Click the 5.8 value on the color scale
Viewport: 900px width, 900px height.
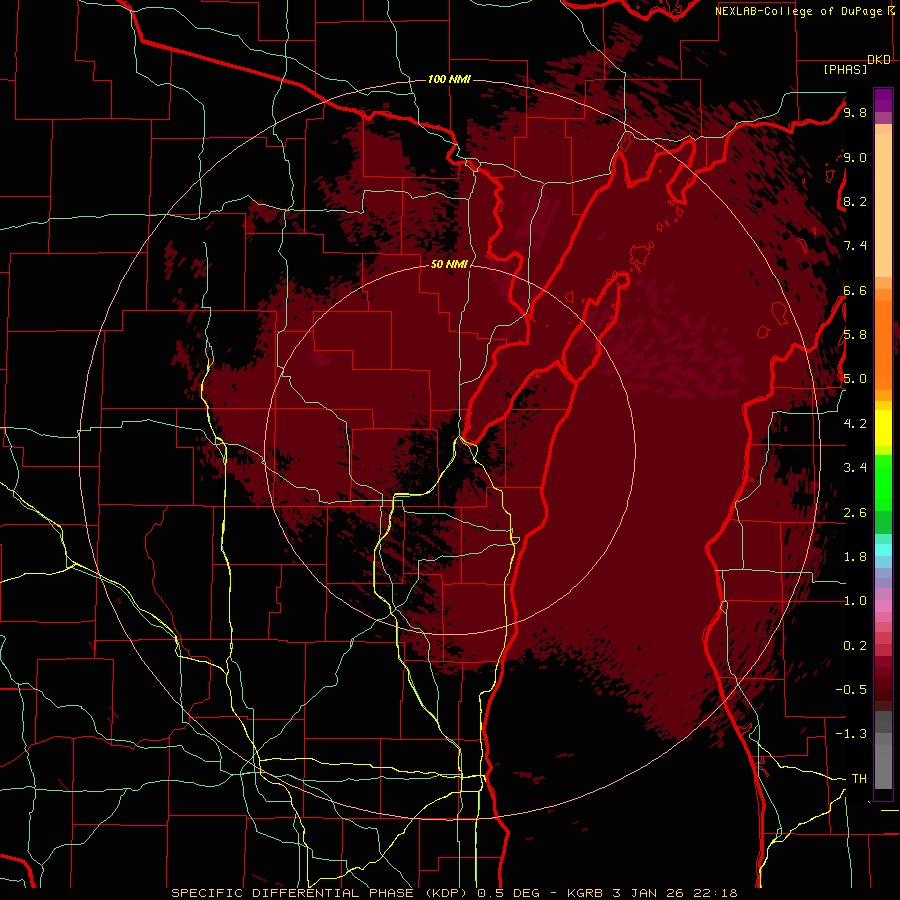click(x=855, y=335)
